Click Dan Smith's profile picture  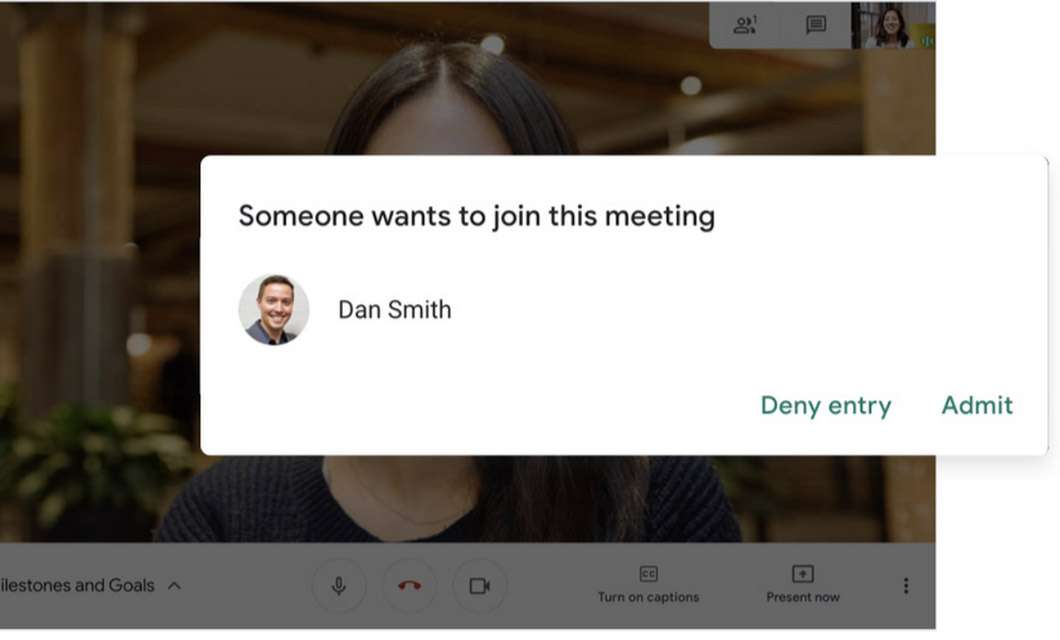pos(274,310)
